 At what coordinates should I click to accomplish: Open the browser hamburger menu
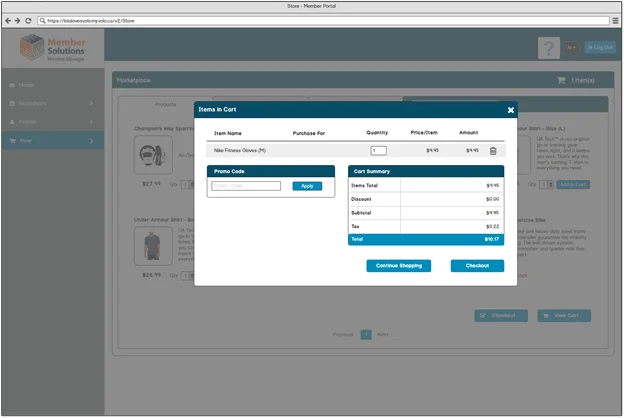[x=615, y=21]
